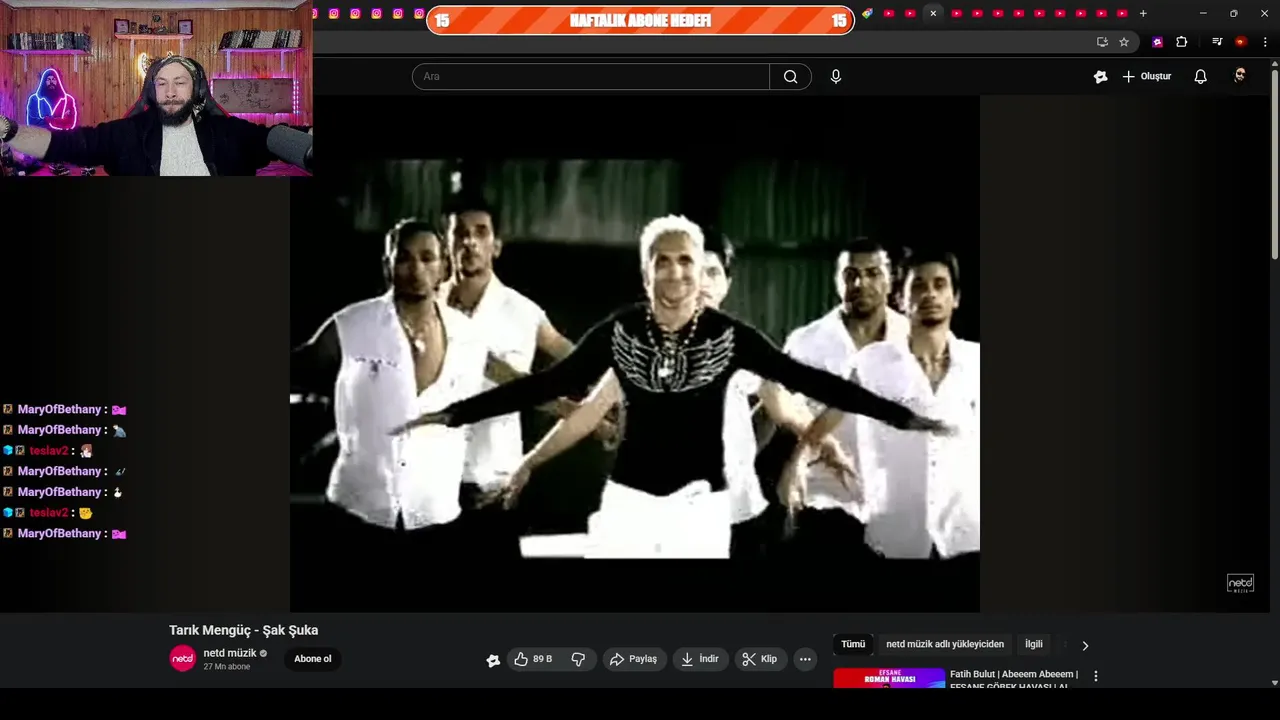
Task: Click the '27 Mn abone' subscriber count
Action: click(227, 667)
